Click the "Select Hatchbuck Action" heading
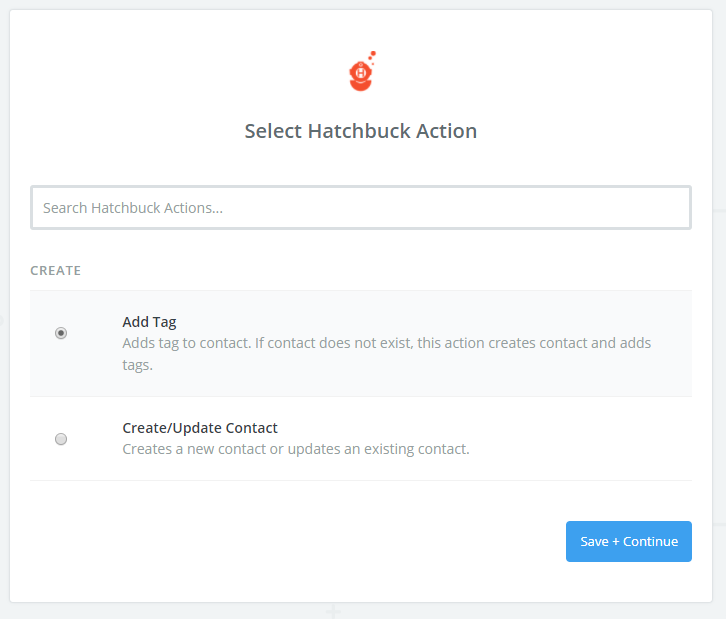This screenshot has width=726, height=619. (361, 131)
